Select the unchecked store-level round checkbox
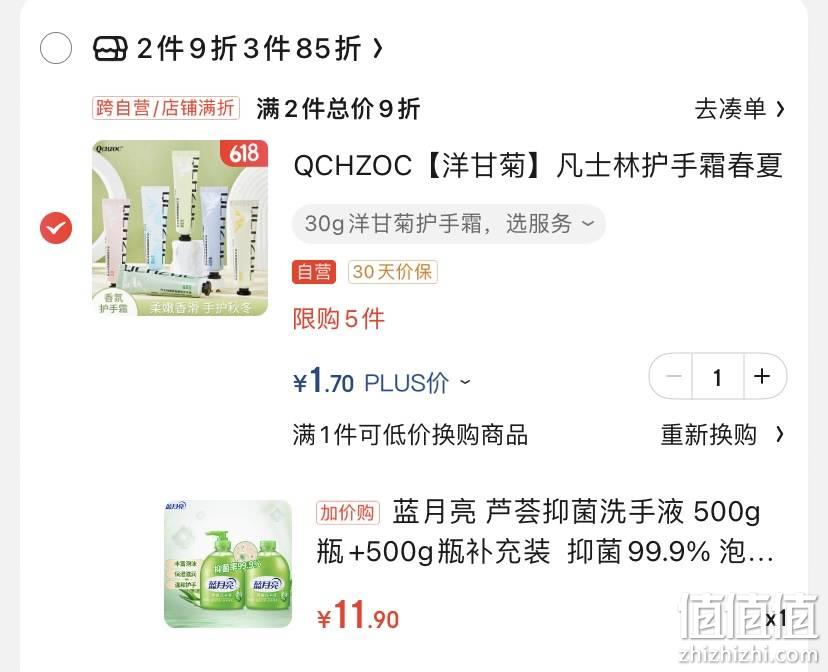 pyautogui.click(x=56, y=48)
